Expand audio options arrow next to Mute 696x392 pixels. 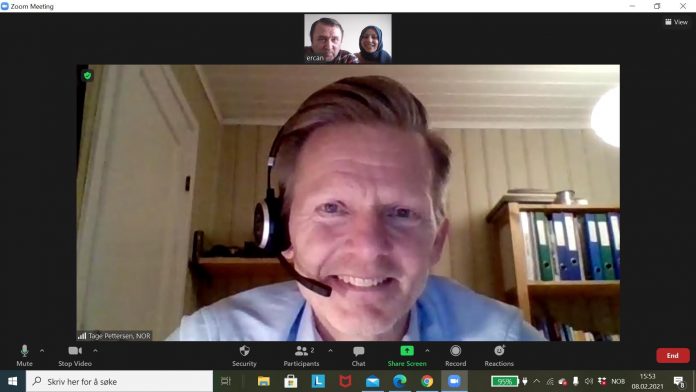pos(42,351)
